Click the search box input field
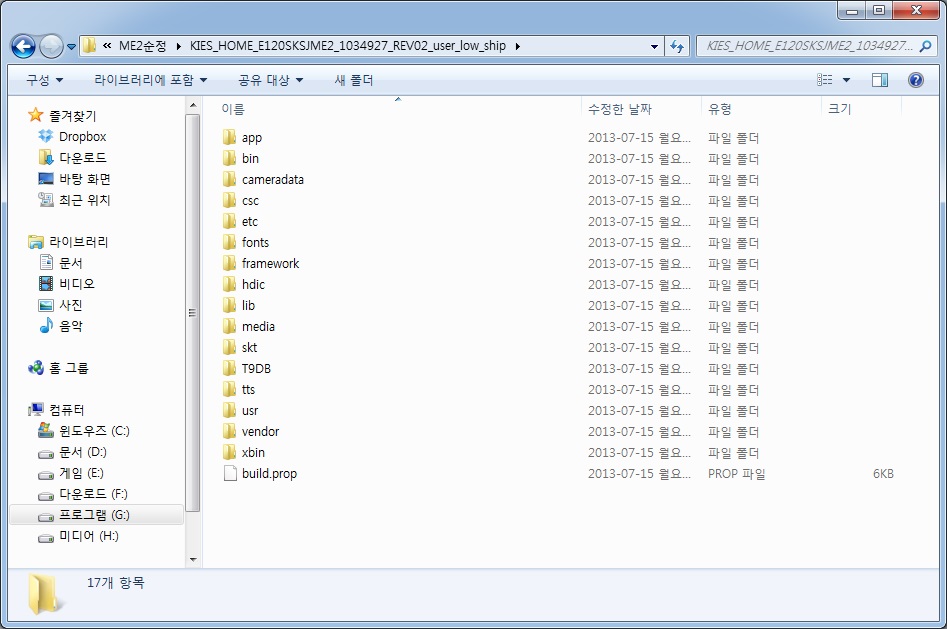947x629 pixels. pos(810,46)
